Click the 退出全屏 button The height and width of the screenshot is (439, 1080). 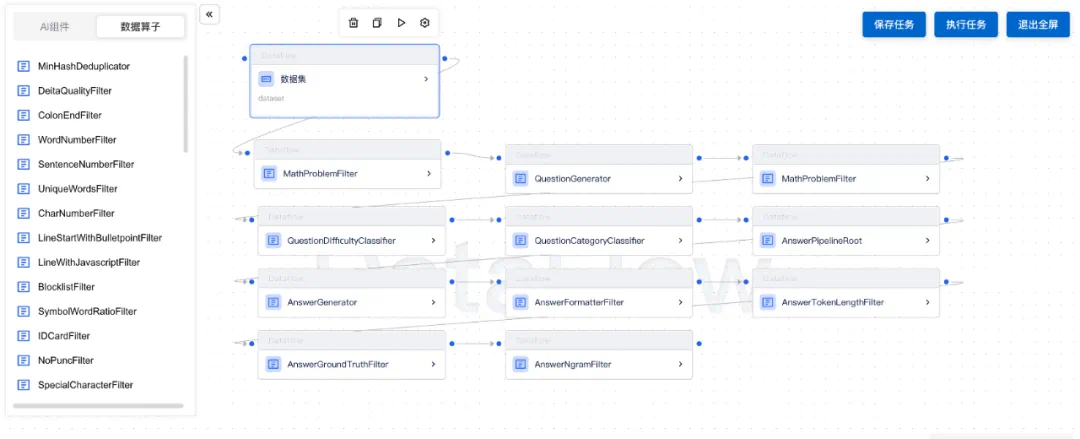pos(1038,24)
